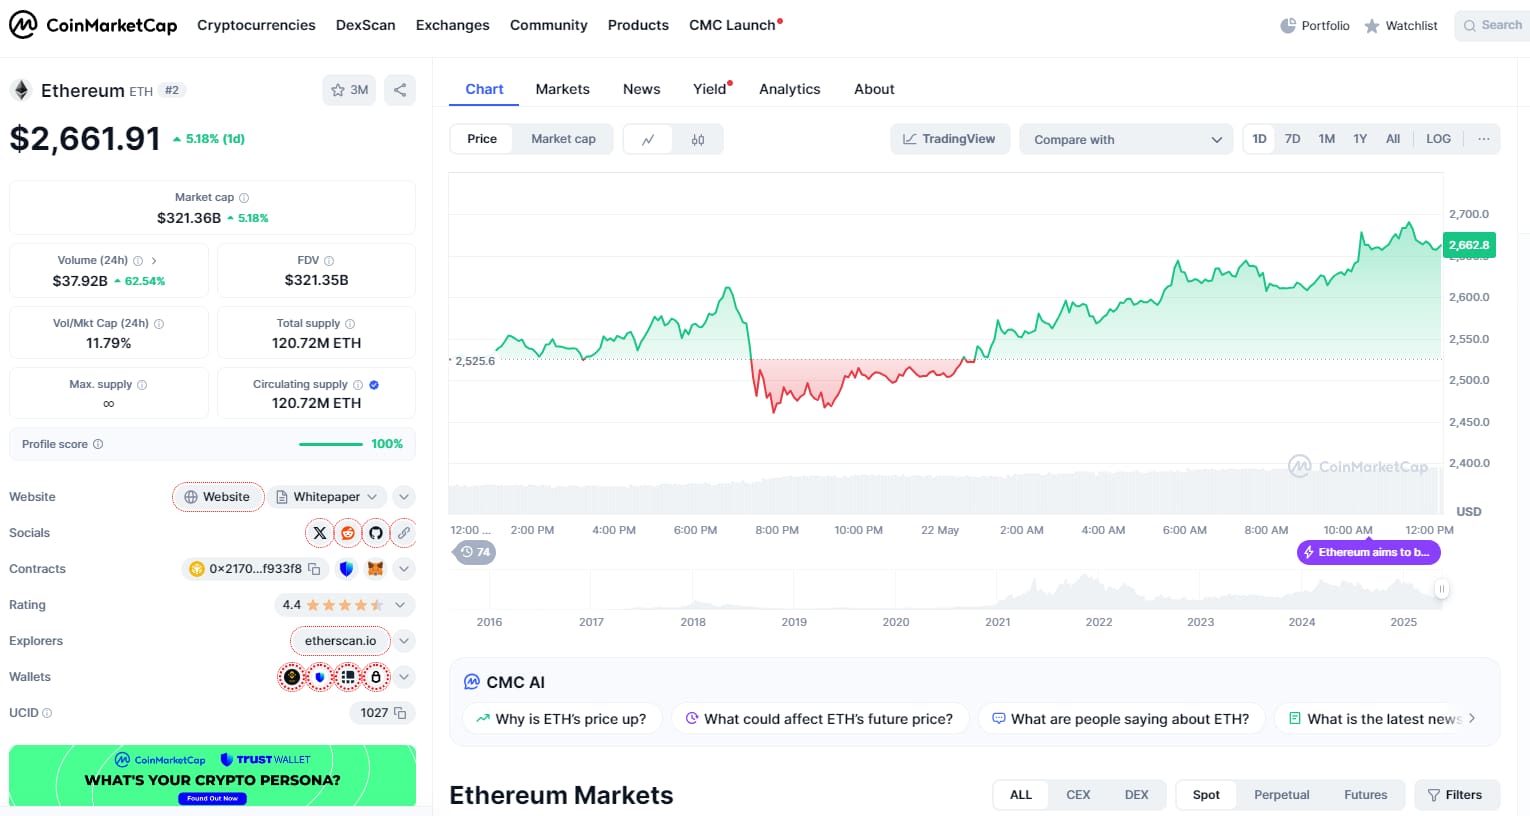Open Ethereum's Reddit social link

coord(348,533)
